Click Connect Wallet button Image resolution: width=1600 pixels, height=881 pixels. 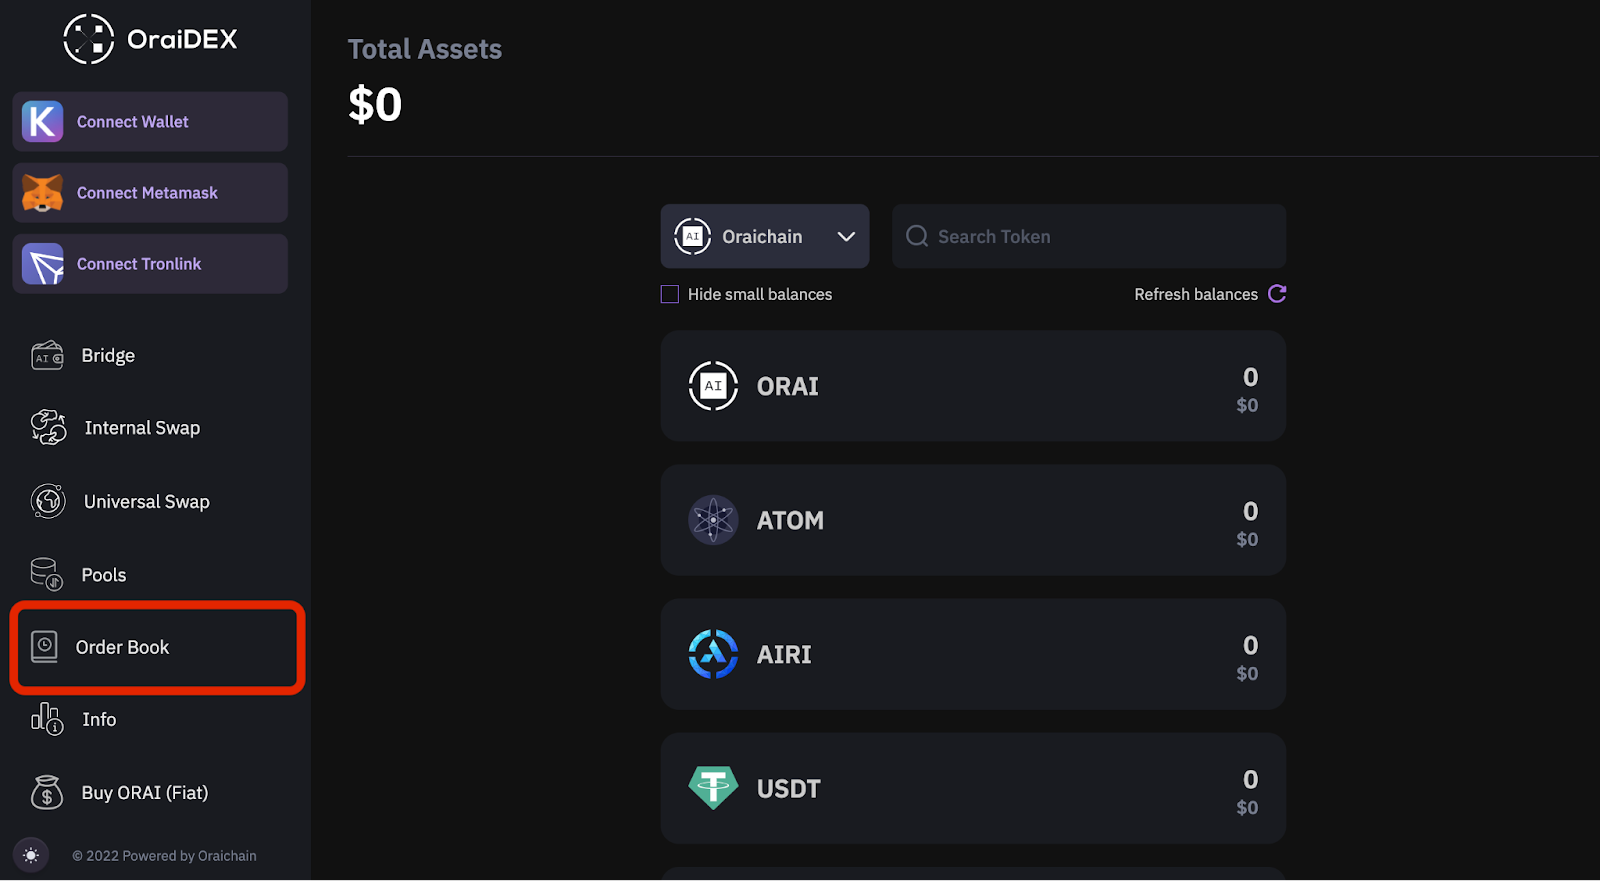pos(150,122)
